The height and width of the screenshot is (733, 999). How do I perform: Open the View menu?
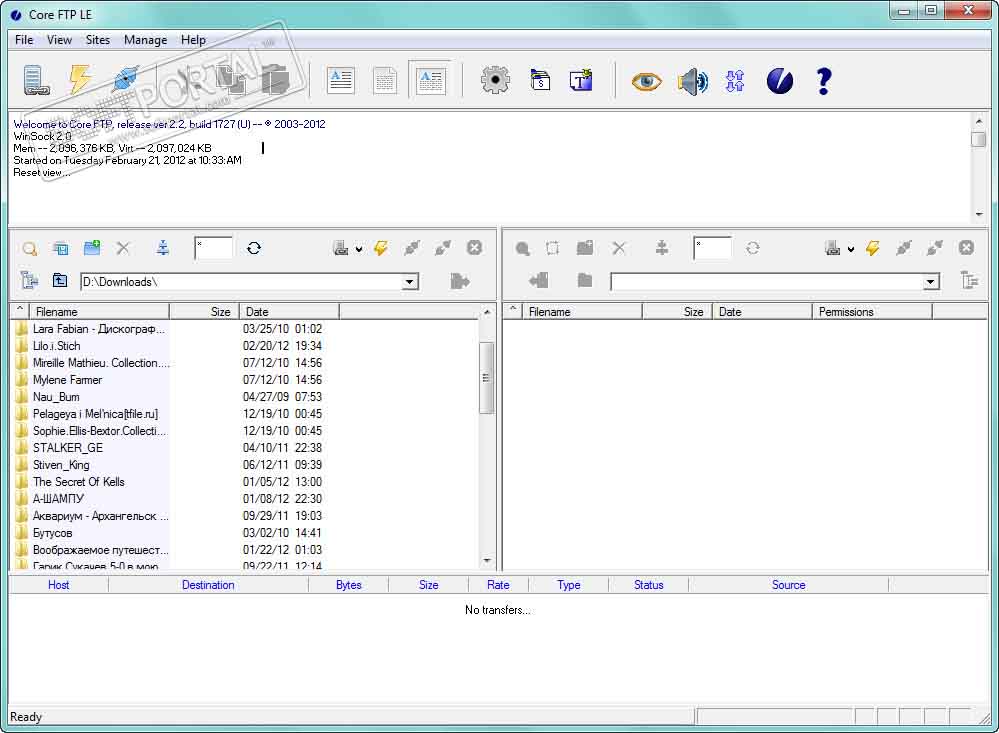pyautogui.click(x=59, y=40)
